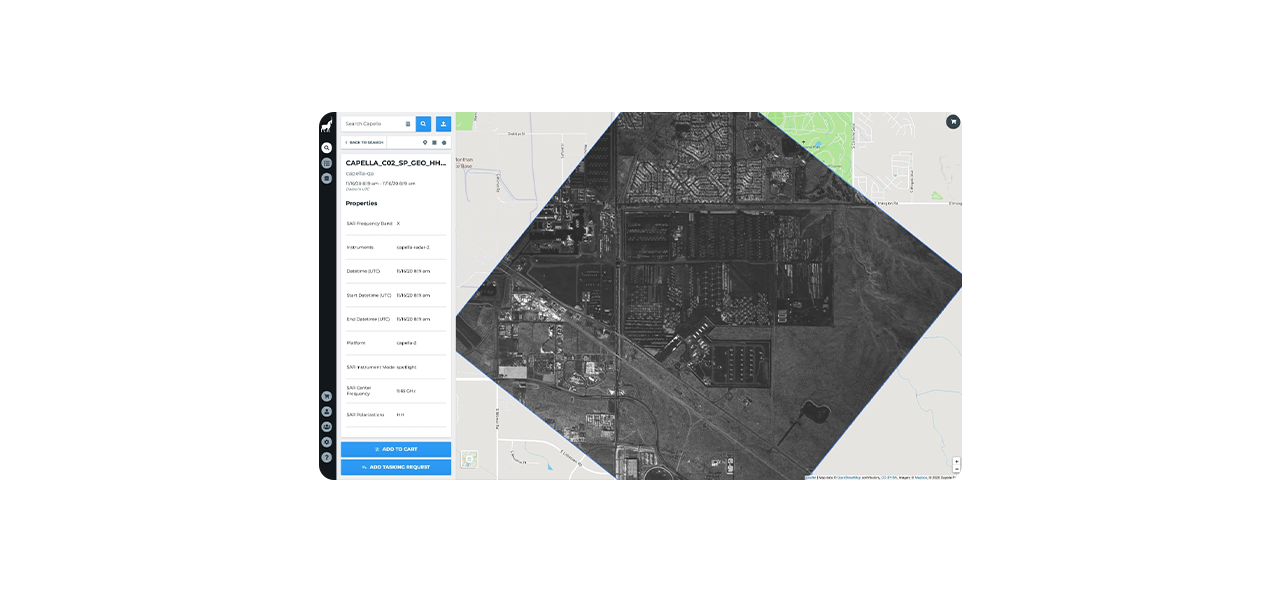Screen dimensions: 1280x600
Task: Open the cart icon at top-right of map
Action: coord(953,122)
